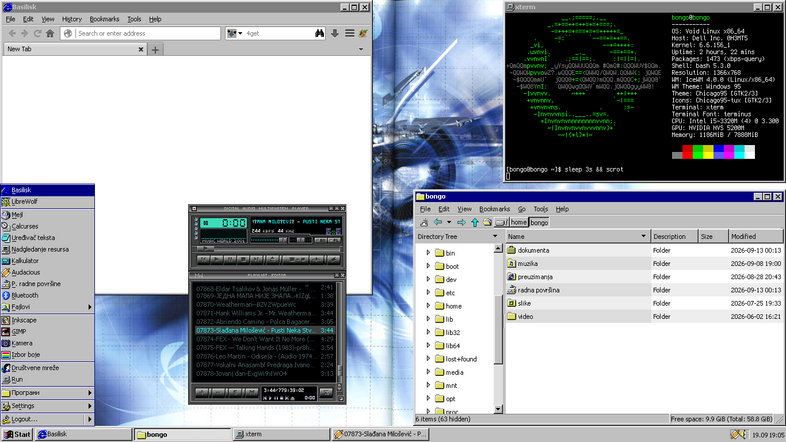The height and width of the screenshot is (442, 786).
Task: Skip to previous track in Audacious
Action: pyautogui.click(x=204, y=260)
